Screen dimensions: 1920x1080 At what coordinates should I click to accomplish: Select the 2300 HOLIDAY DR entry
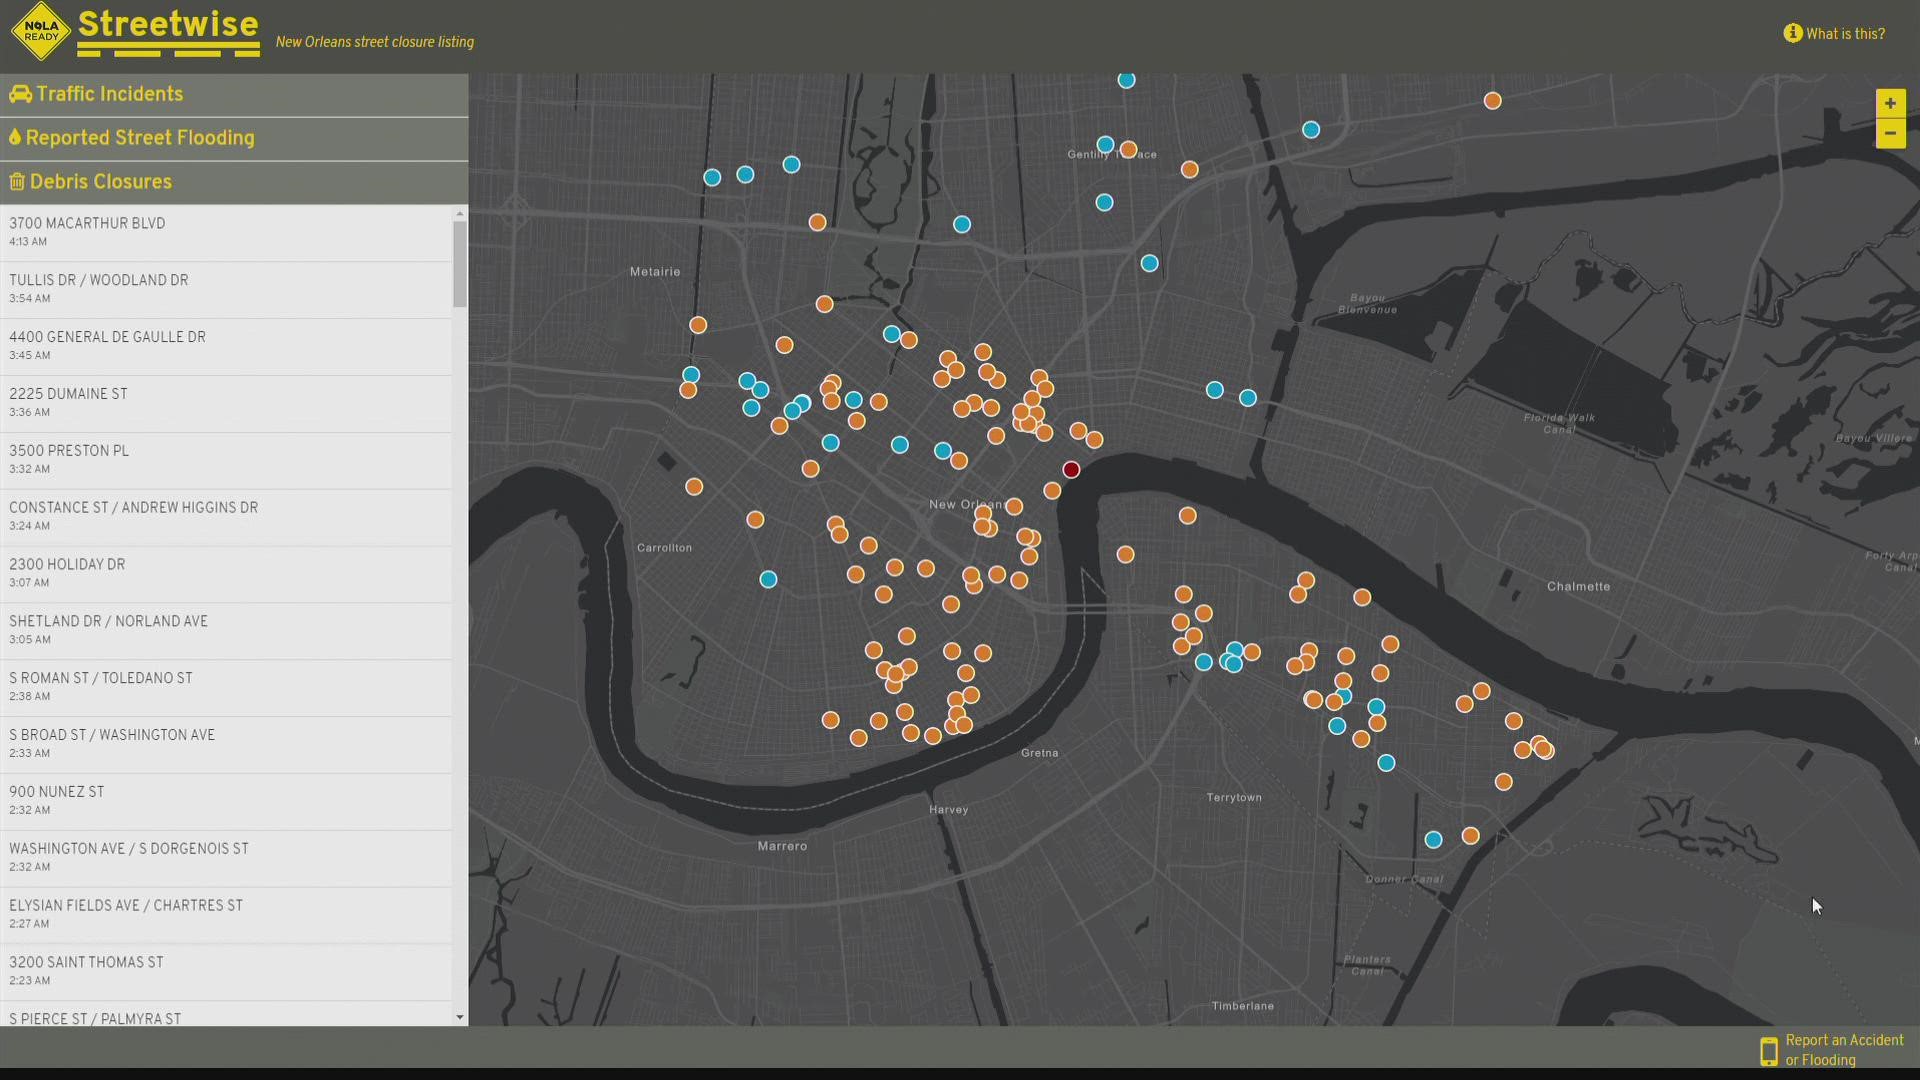click(226, 575)
